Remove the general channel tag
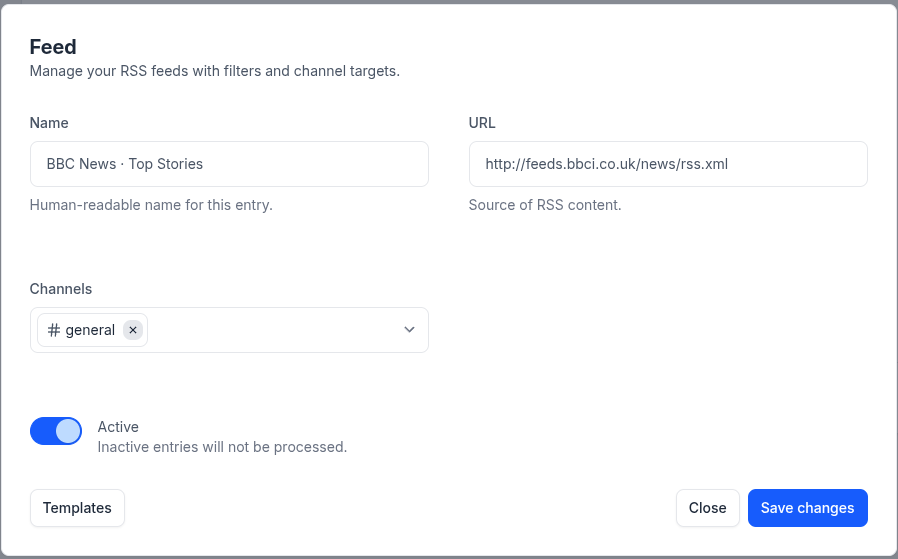Image resolution: width=898 pixels, height=559 pixels. tap(133, 330)
